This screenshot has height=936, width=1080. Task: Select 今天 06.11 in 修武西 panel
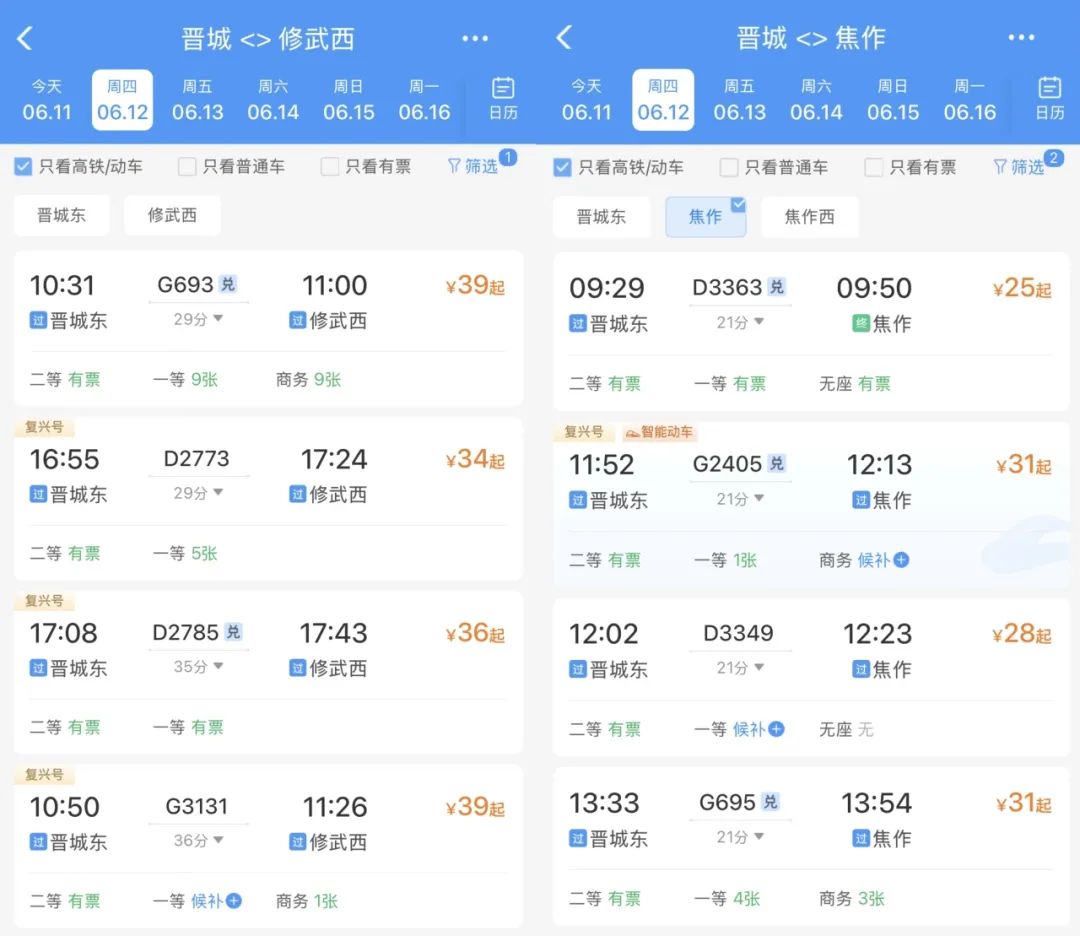pos(47,100)
